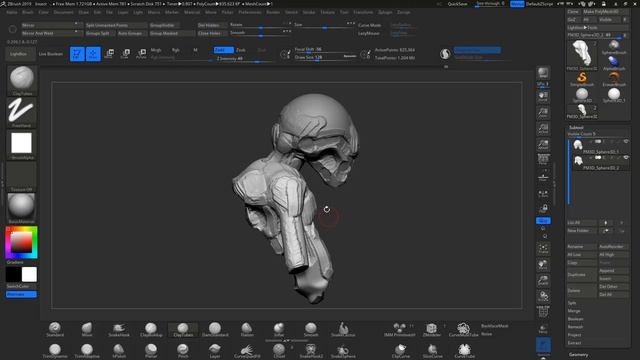Screen dimensions: 640x360
Task: Click the Duplicate subtool button
Action: 581,275
